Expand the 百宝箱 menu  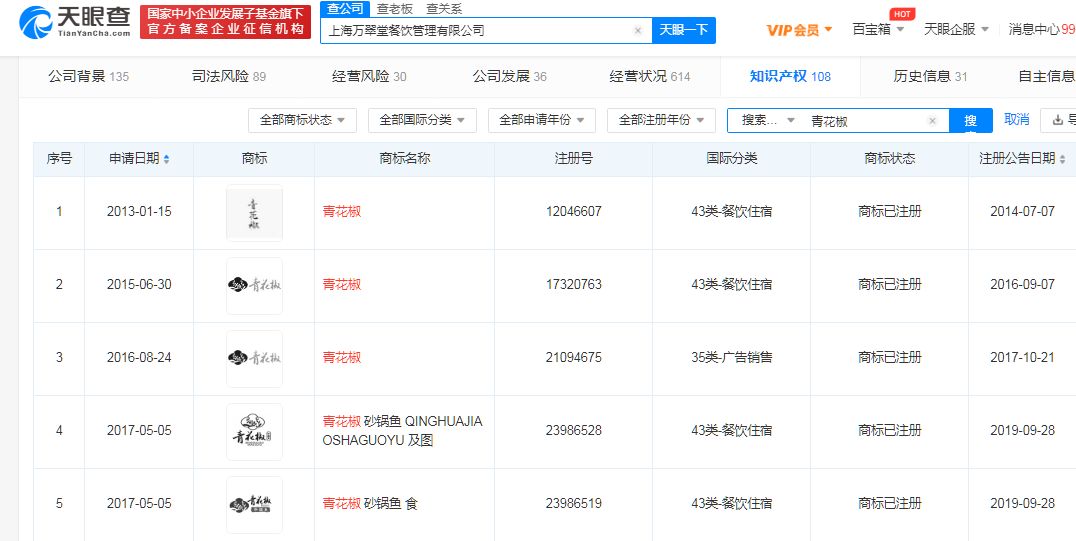878,30
